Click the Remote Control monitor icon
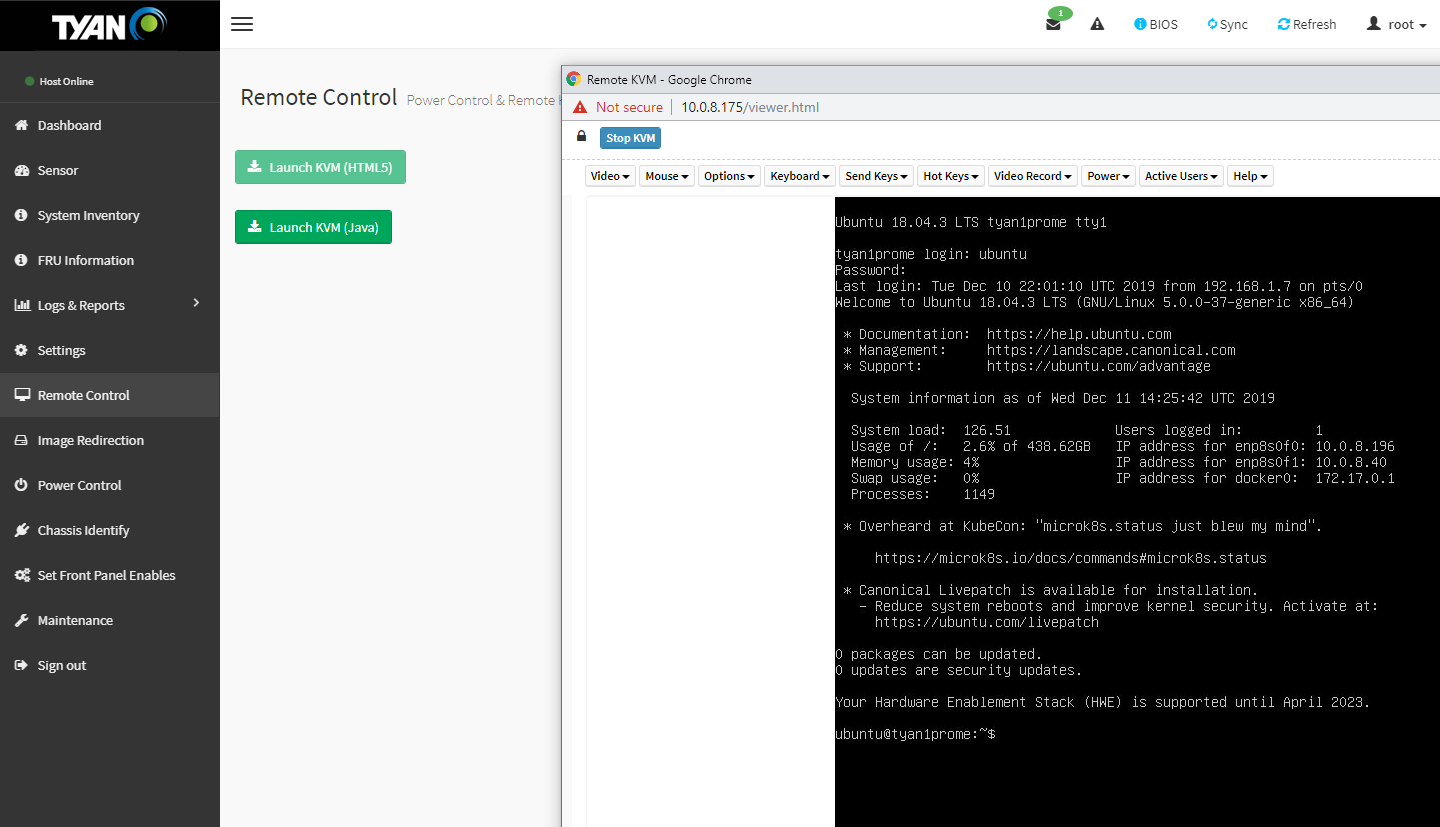 21,395
